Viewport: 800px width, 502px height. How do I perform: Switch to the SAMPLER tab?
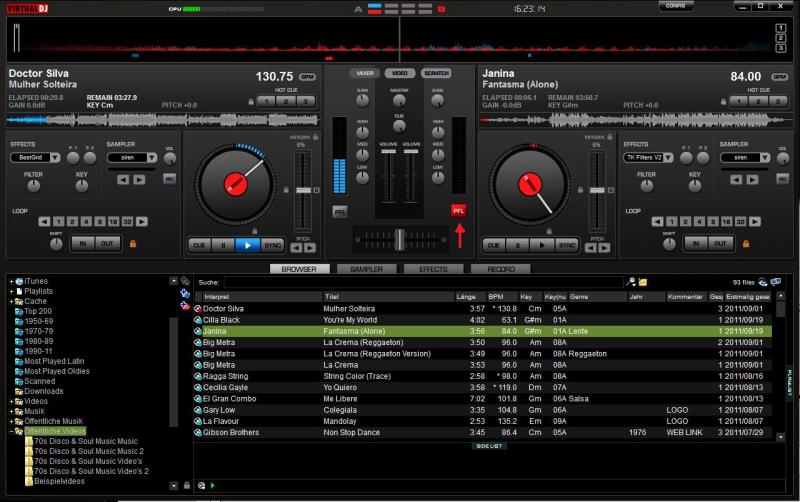coord(365,269)
